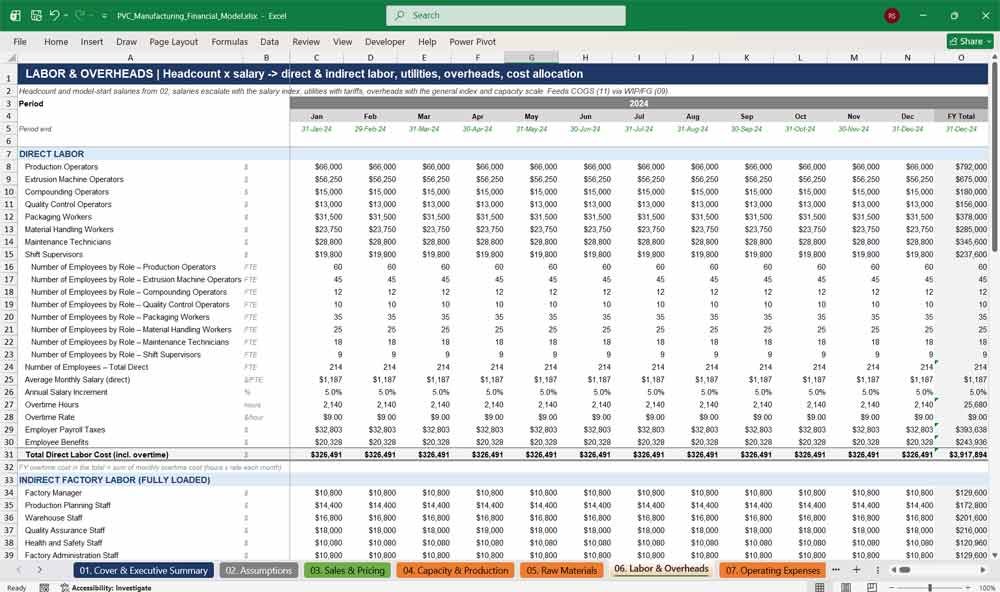Select the 06. Labor & Overheads sheet tab
The image size is (1000, 592).
[661, 569]
